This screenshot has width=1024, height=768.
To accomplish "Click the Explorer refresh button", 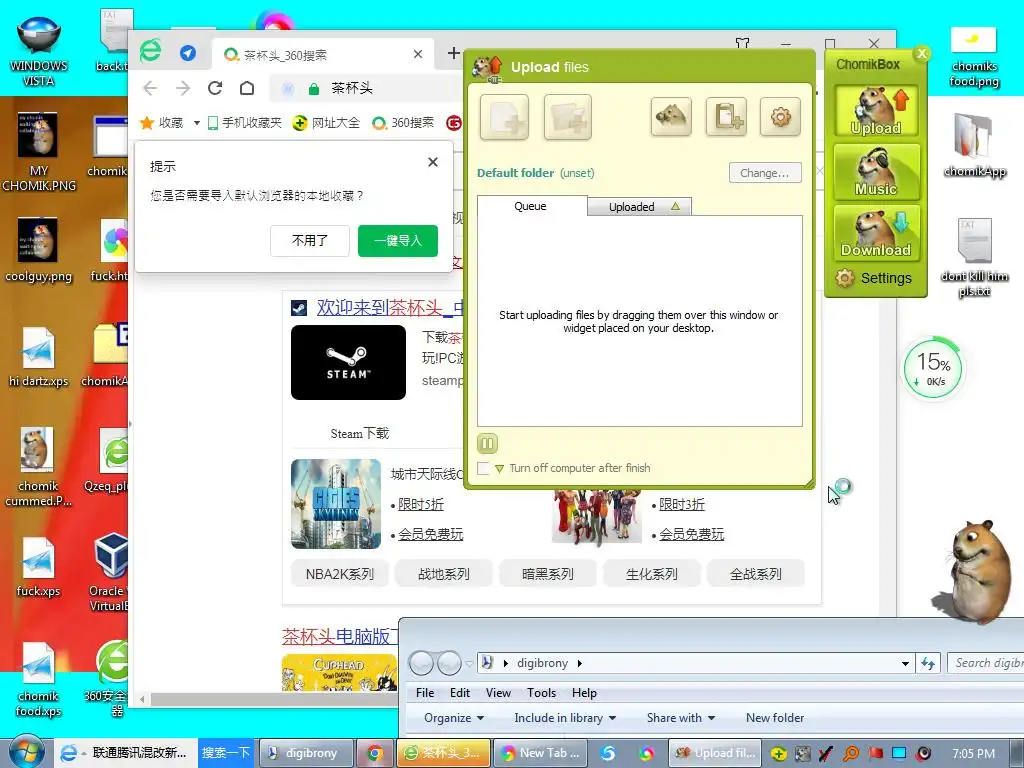I will coord(928,664).
